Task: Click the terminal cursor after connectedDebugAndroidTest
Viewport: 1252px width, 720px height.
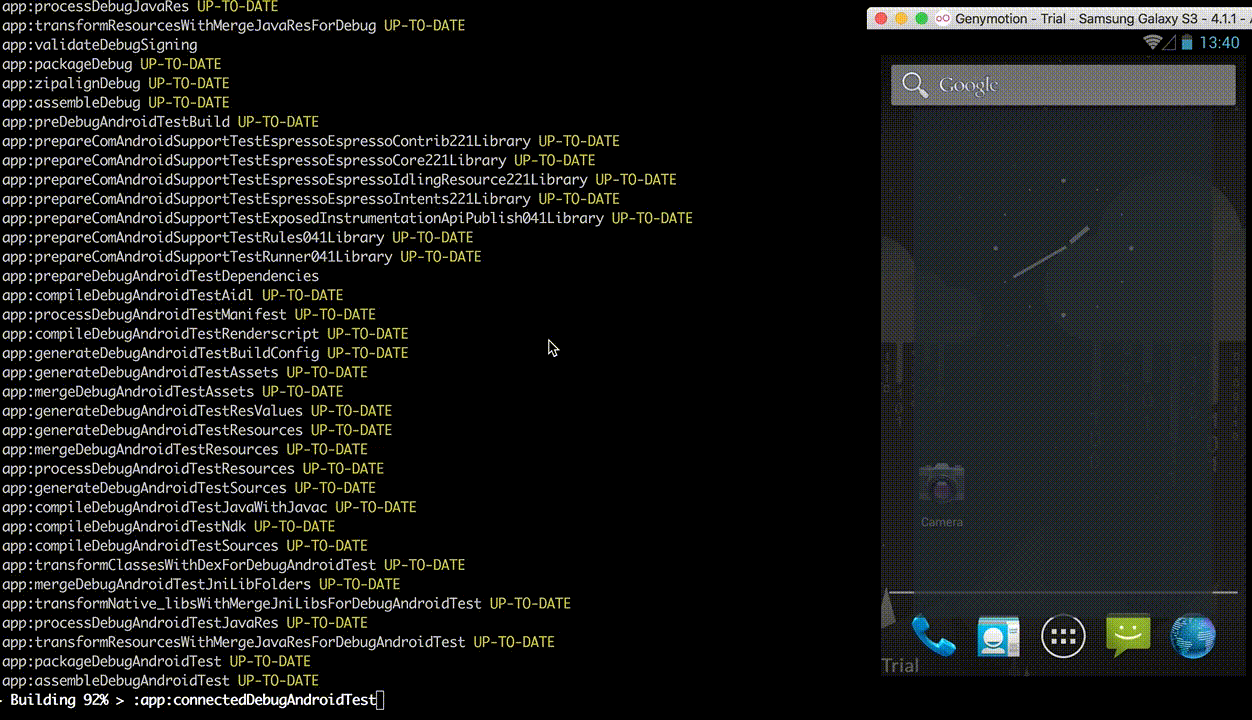Action: click(x=381, y=700)
